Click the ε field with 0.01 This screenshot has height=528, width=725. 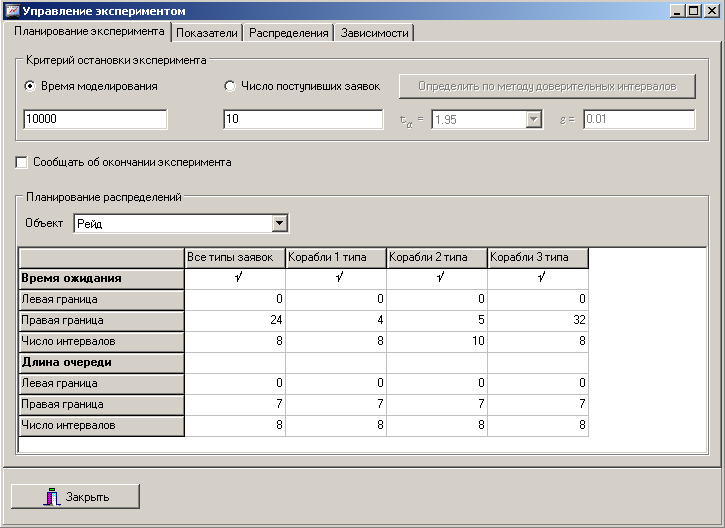(x=639, y=119)
